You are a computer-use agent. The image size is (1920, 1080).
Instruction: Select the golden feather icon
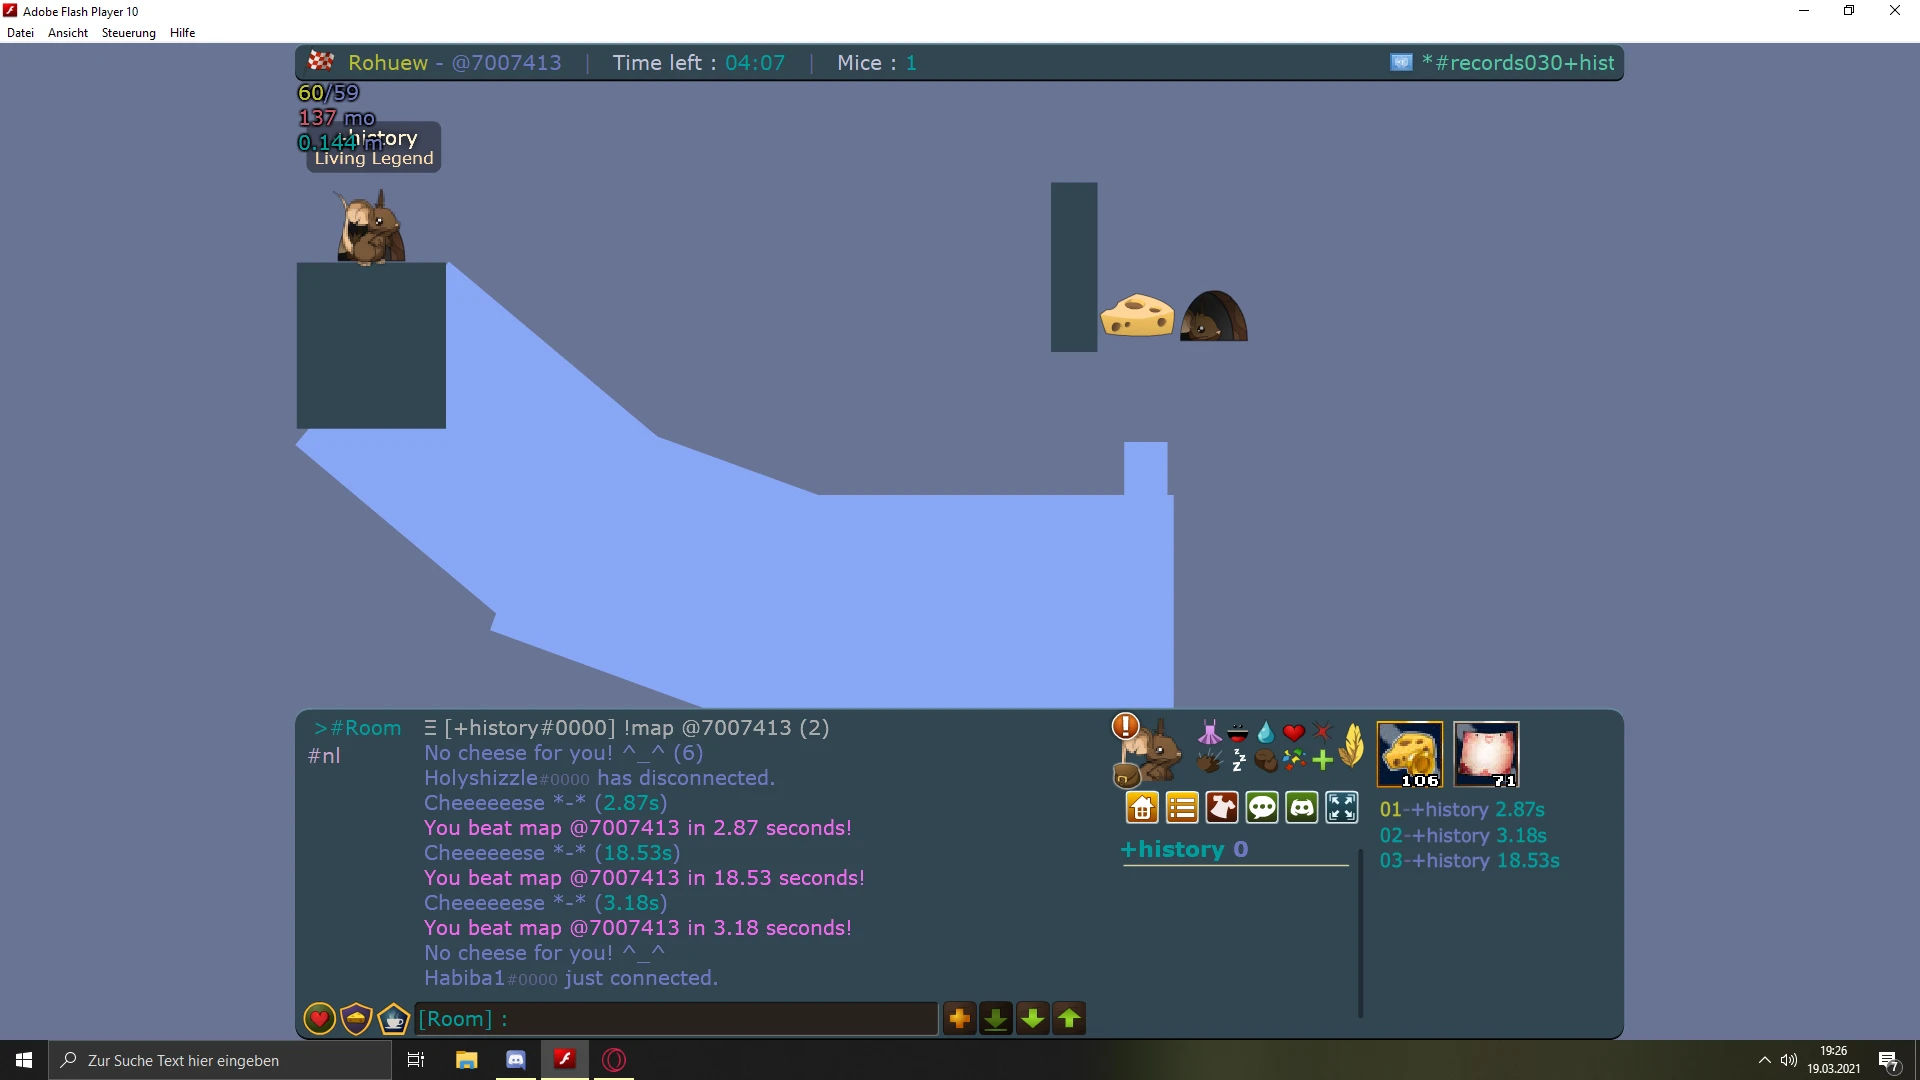coord(1352,746)
